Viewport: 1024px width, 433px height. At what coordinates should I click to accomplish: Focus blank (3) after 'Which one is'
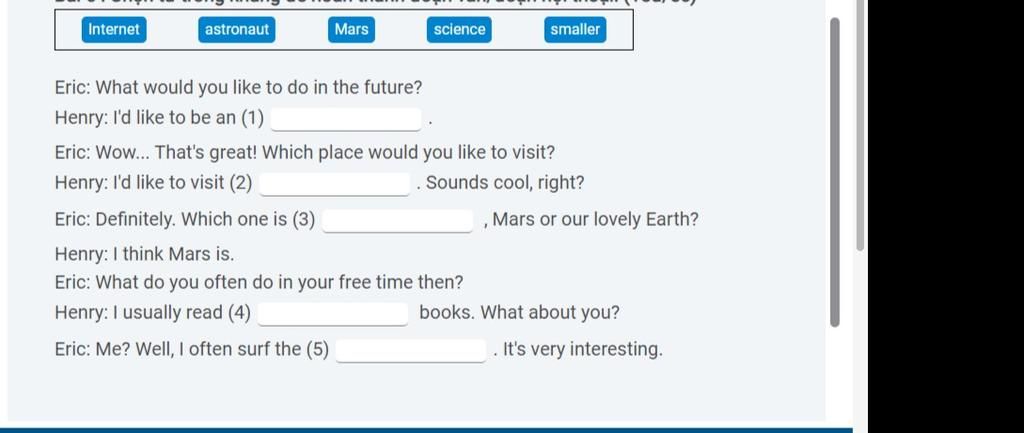[397, 221]
